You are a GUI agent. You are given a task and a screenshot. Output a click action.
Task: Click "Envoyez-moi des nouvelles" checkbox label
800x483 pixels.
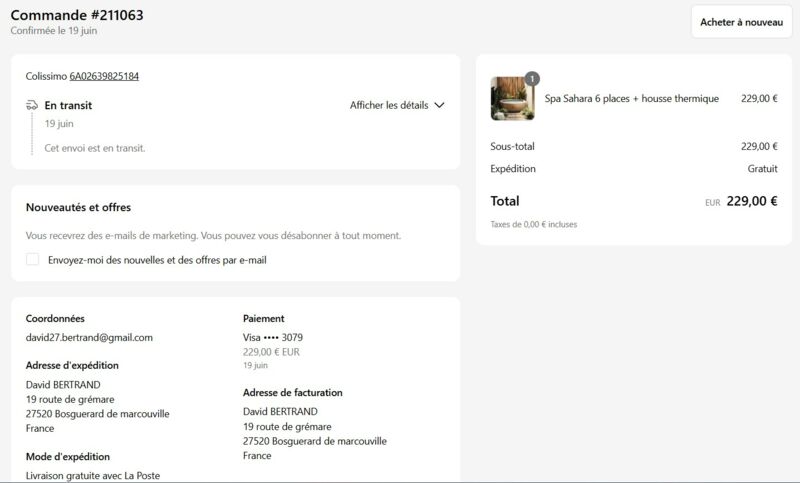tap(157, 260)
